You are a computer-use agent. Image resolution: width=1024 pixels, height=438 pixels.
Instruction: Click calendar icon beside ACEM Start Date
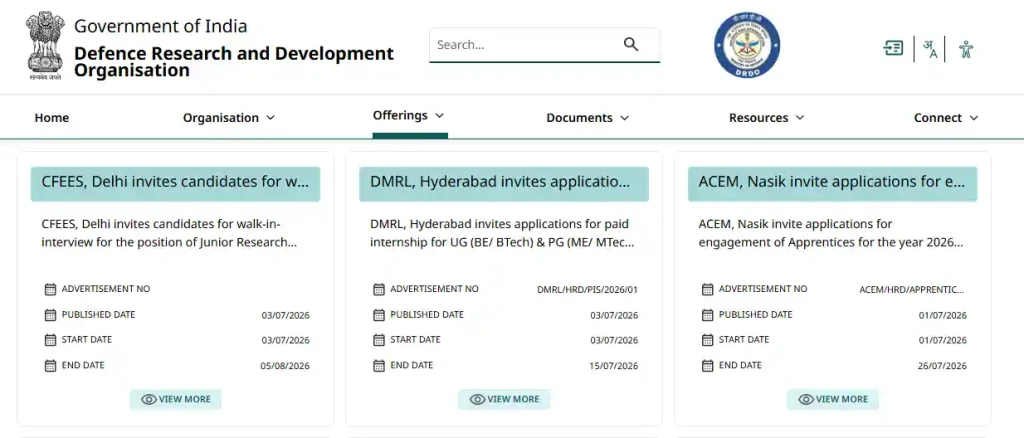tap(707, 340)
